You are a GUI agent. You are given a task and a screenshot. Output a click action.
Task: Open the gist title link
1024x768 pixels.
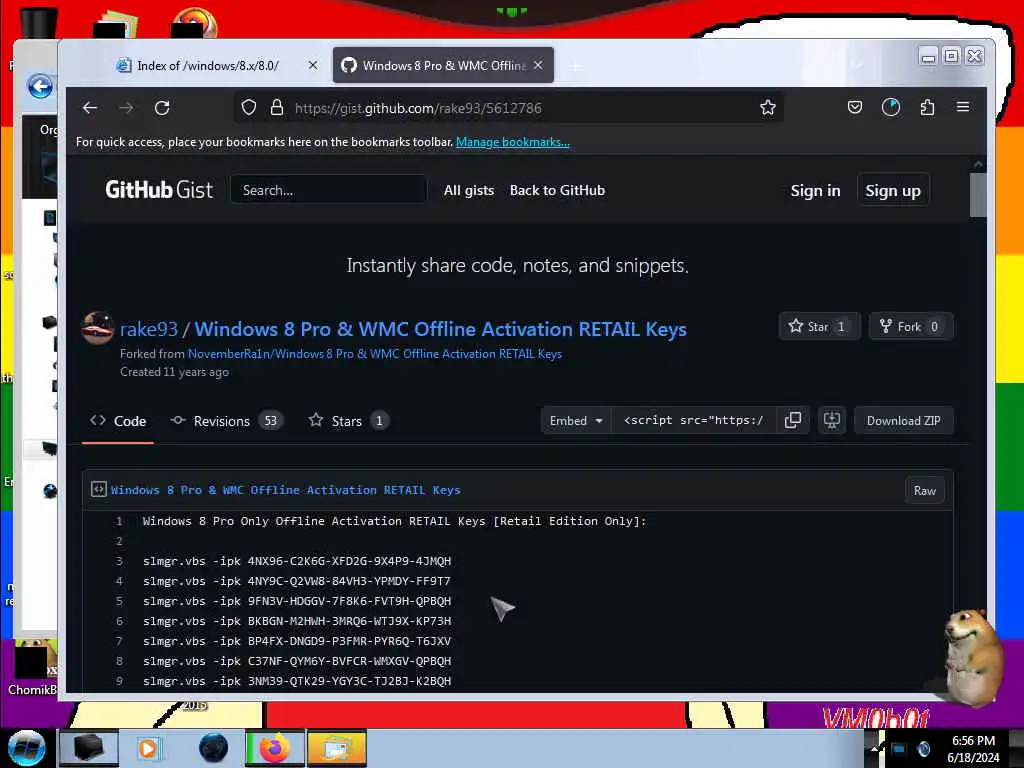tap(440, 329)
